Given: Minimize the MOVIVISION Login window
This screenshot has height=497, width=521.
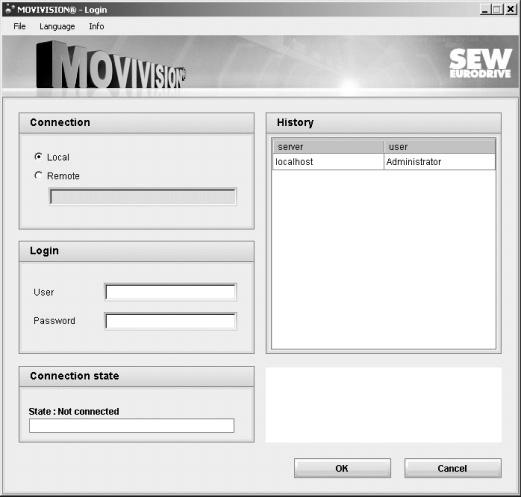Looking at the screenshot, I should [x=485, y=9].
